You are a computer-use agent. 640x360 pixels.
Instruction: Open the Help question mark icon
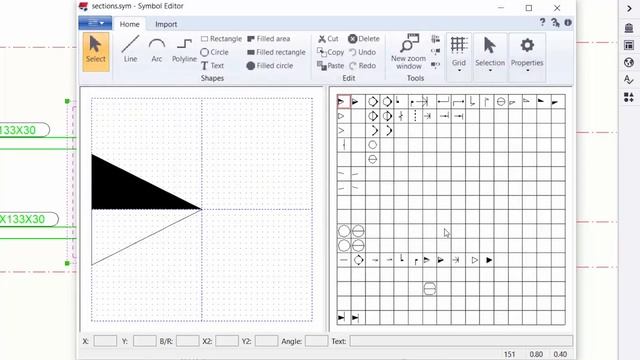pos(542,22)
